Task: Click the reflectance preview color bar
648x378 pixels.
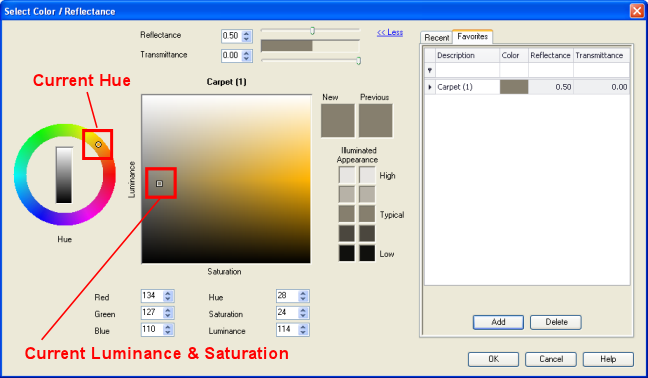Action: [x=310, y=46]
